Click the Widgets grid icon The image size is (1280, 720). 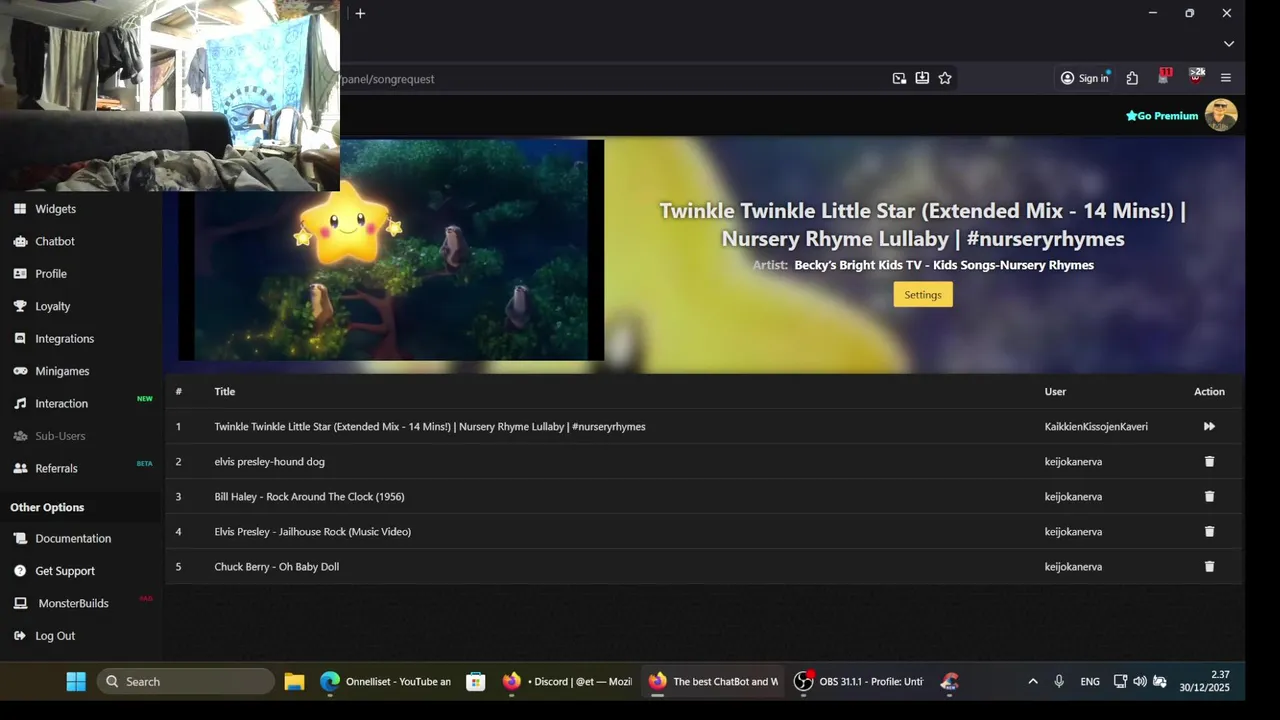pyautogui.click(x=20, y=209)
